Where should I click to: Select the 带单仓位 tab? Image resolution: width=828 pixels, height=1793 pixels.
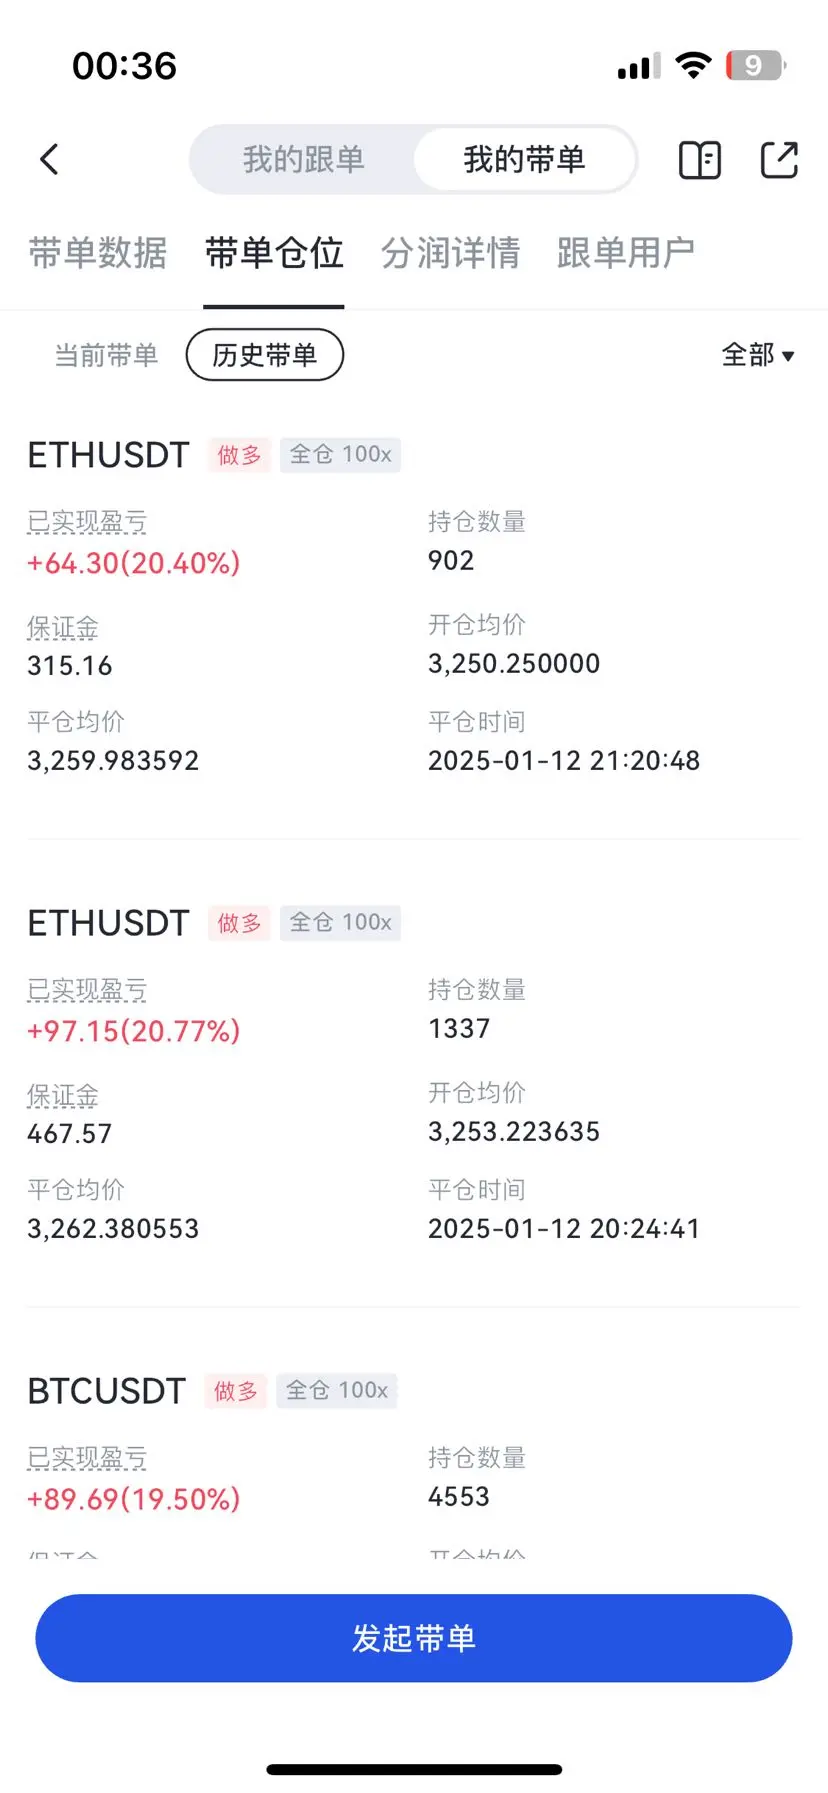(x=274, y=253)
